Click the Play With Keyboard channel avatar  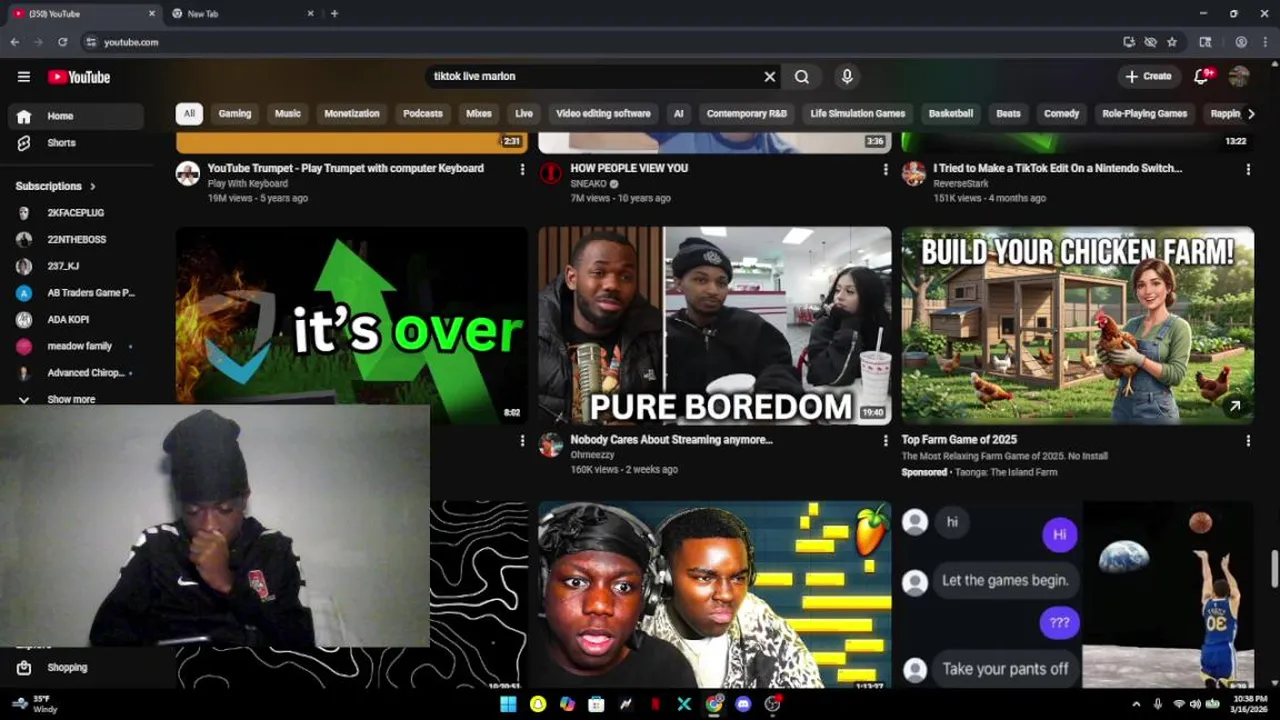188,174
